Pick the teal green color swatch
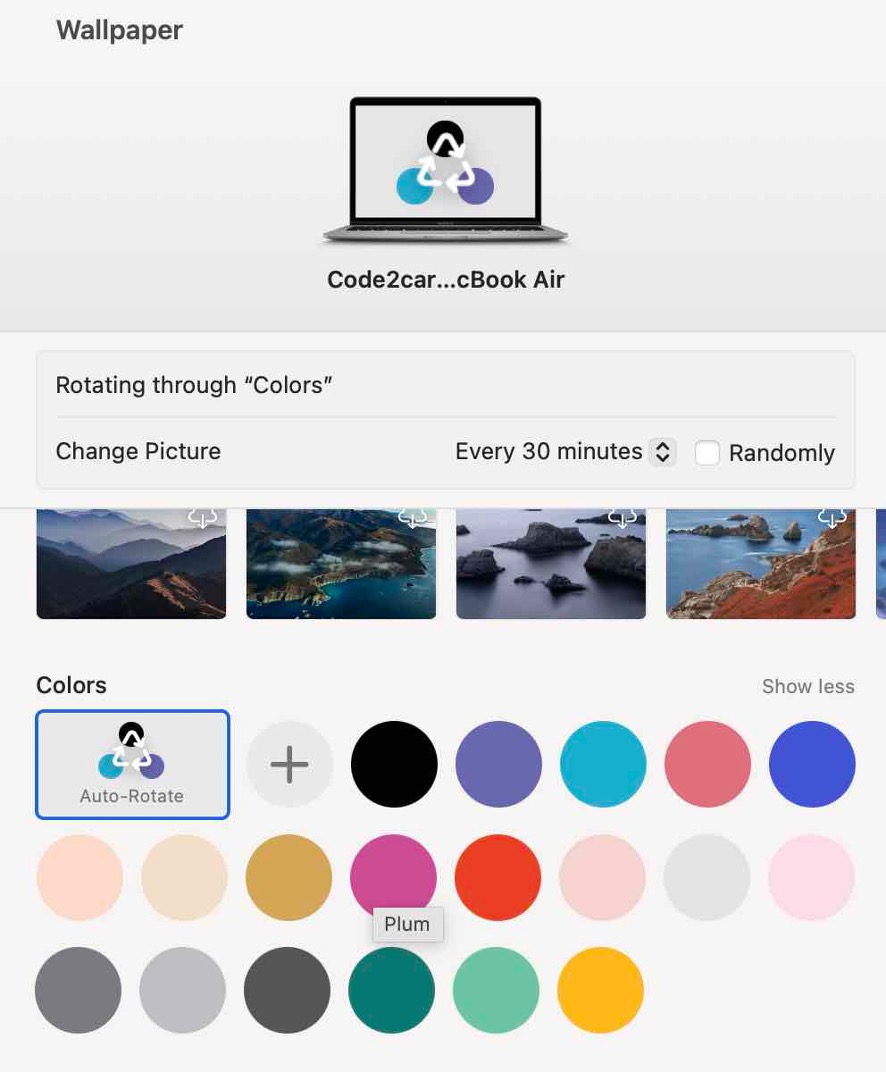This screenshot has height=1072, width=886. pyautogui.click(x=392, y=990)
